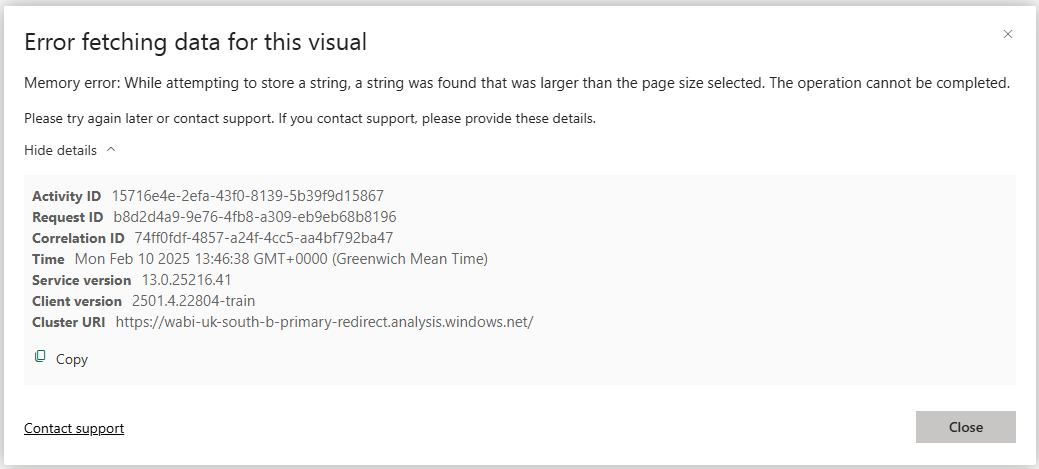1039x469 pixels.
Task: Dismiss the dialog with the X icon
Action: tap(1008, 34)
